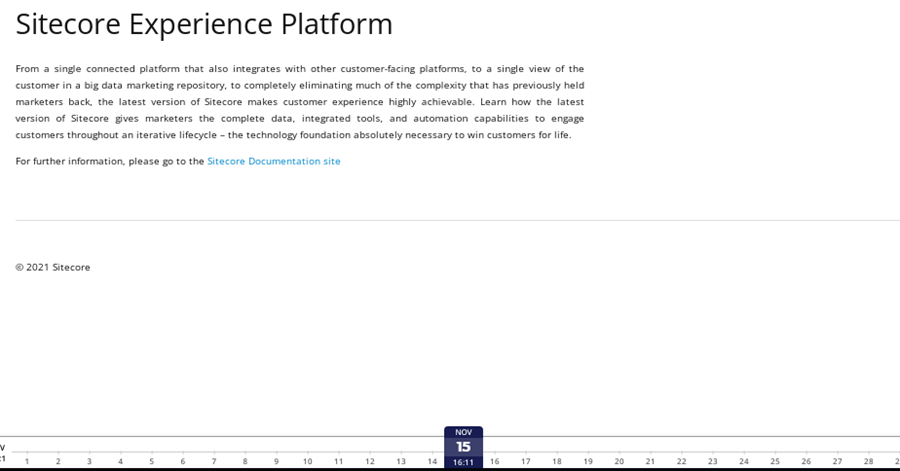The height and width of the screenshot is (471, 900).
Task: Select day 21 on the timeline
Action: [x=650, y=461]
